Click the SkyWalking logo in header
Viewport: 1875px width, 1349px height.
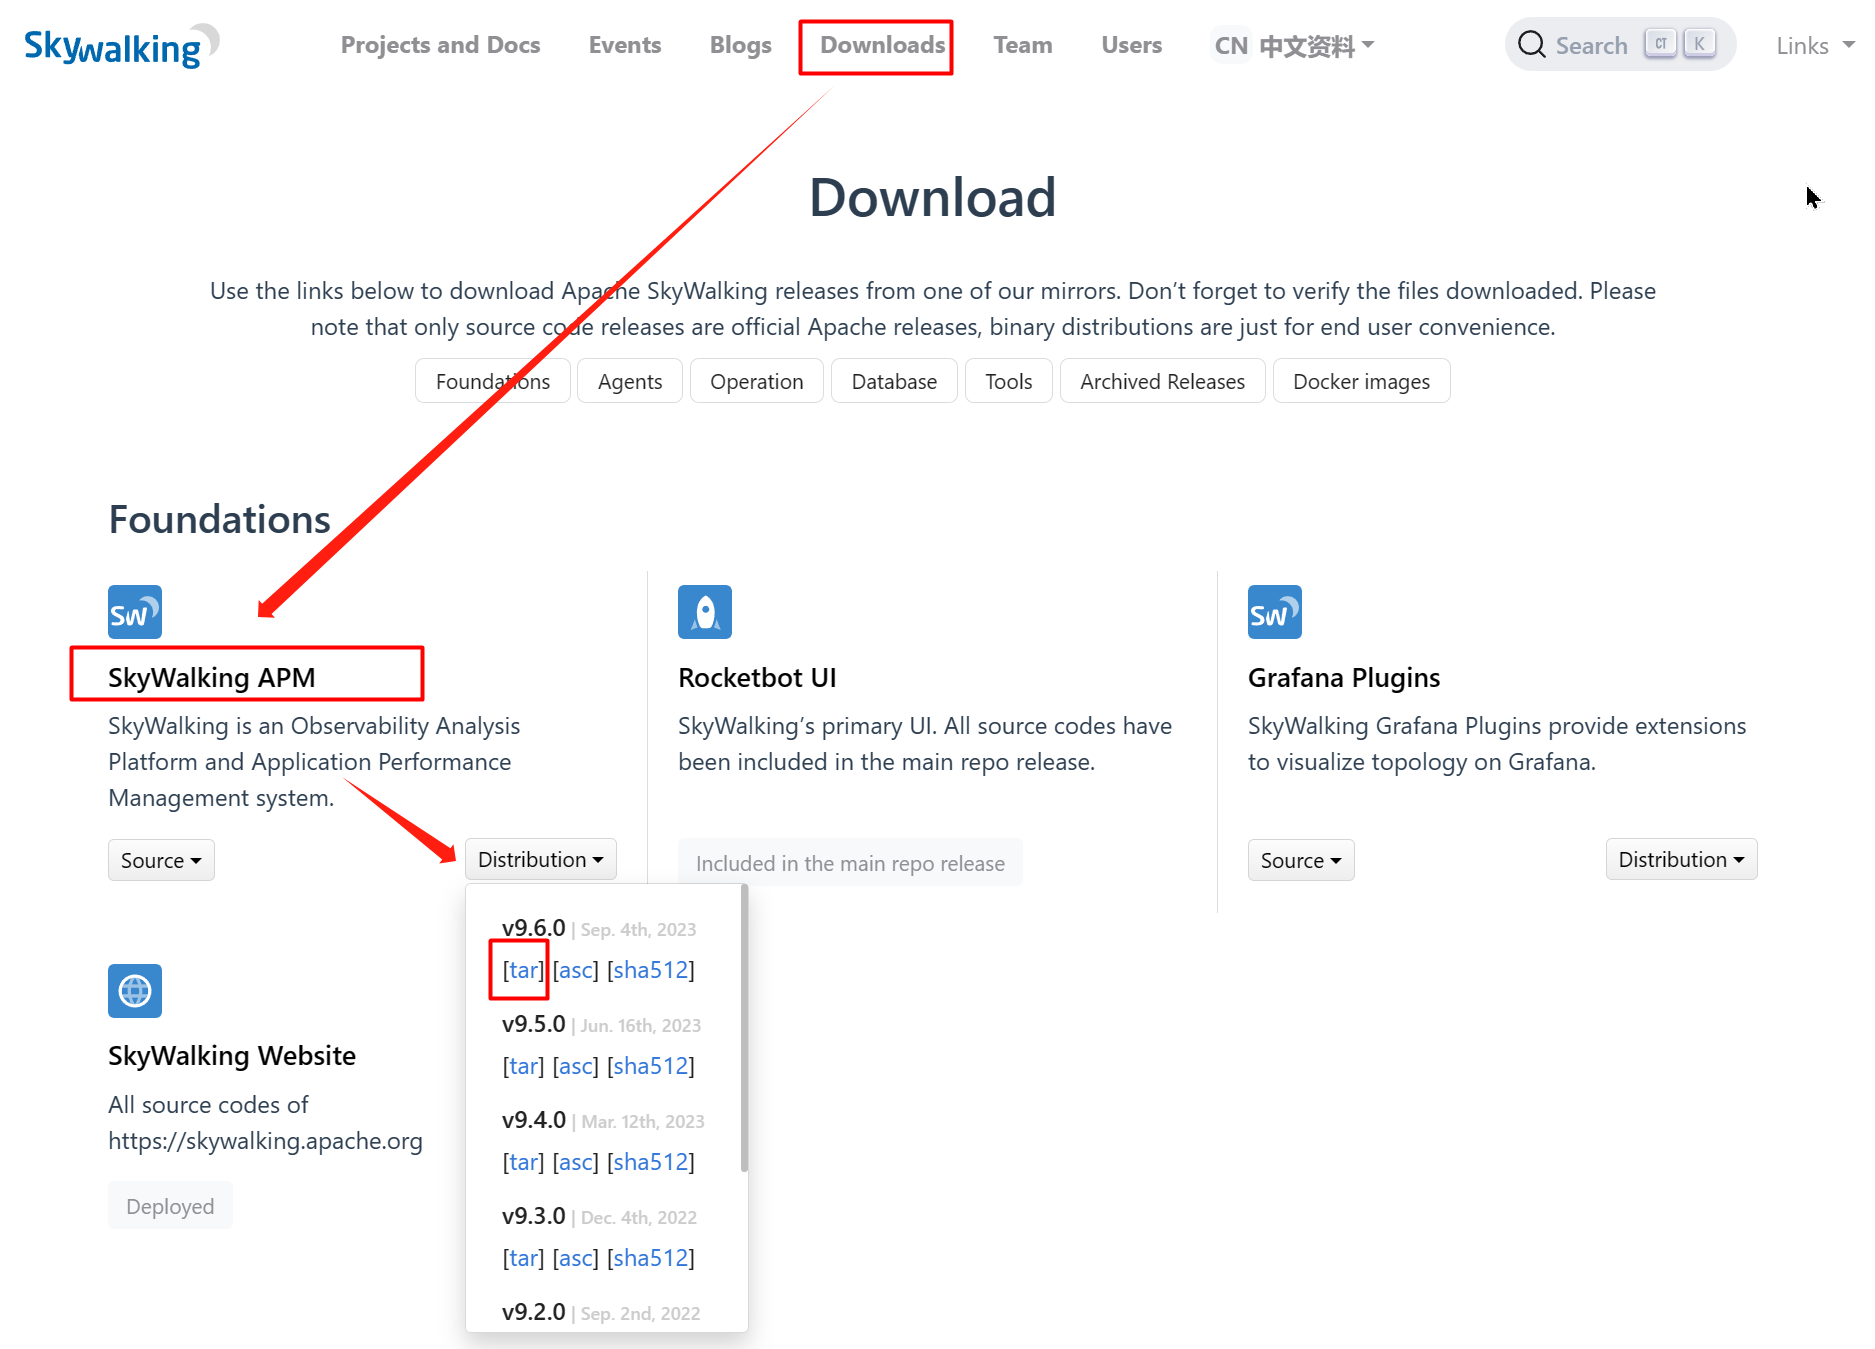pyautogui.click(x=121, y=46)
